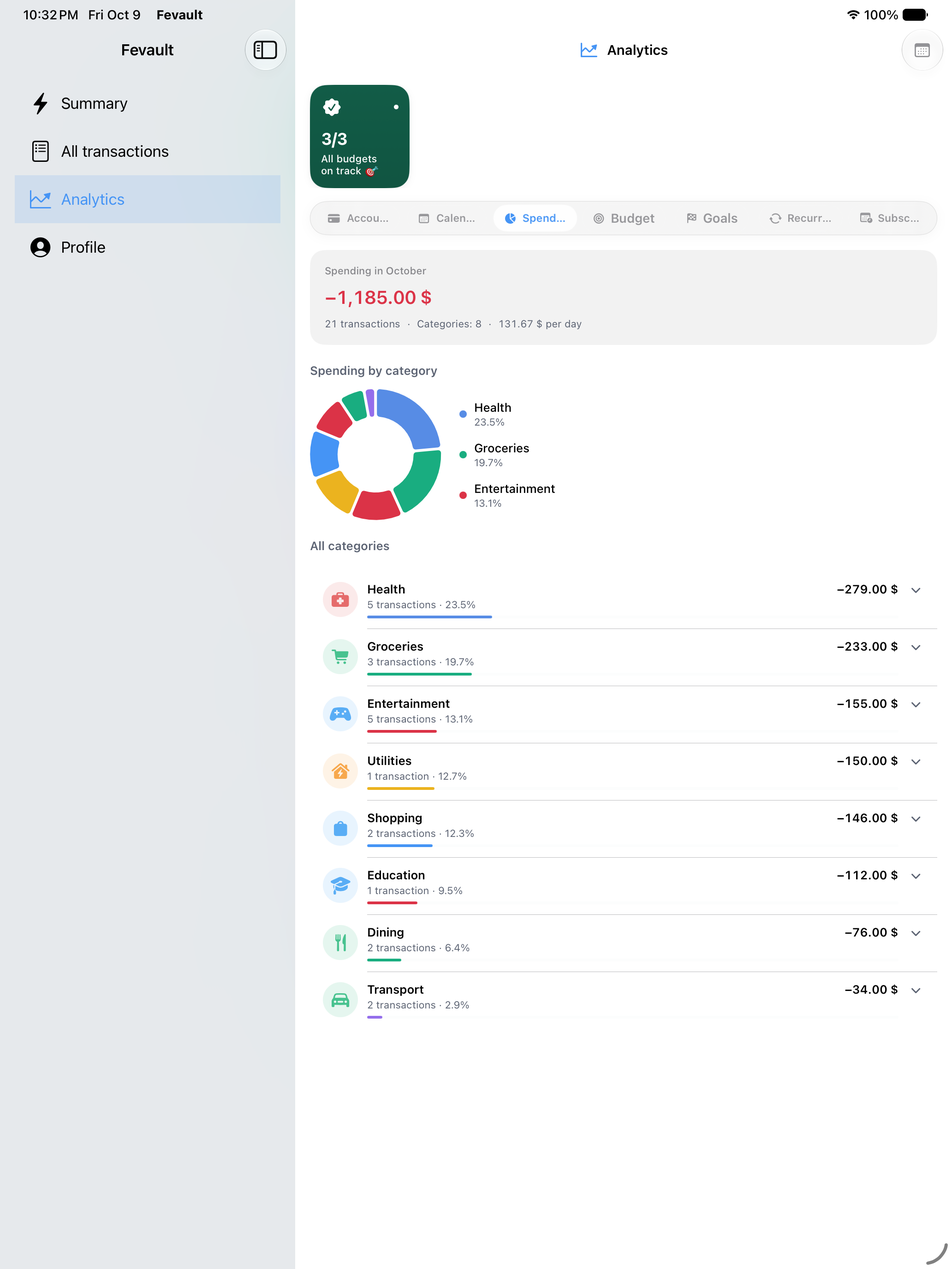Click the Health legend blue dot
Screen dimensions: 952x1269
(x=463, y=414)
